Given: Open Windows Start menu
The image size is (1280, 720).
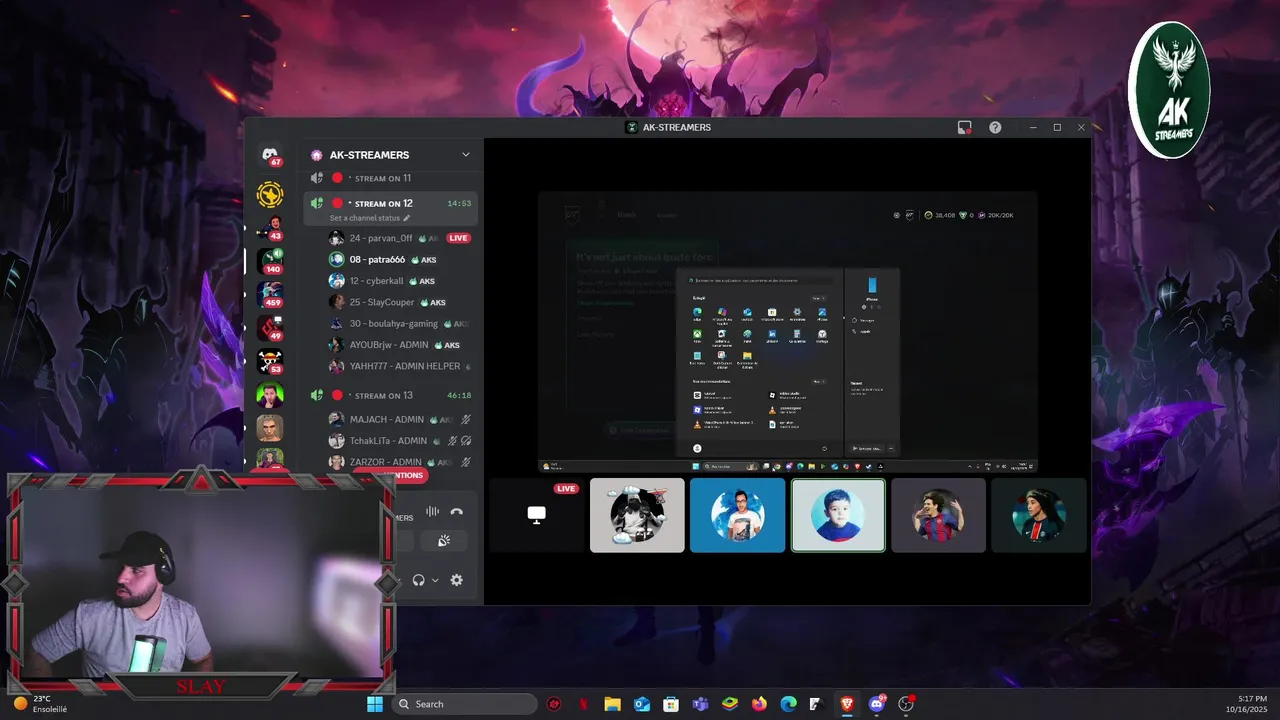Looking at the screenshot, I should point(375,704).
